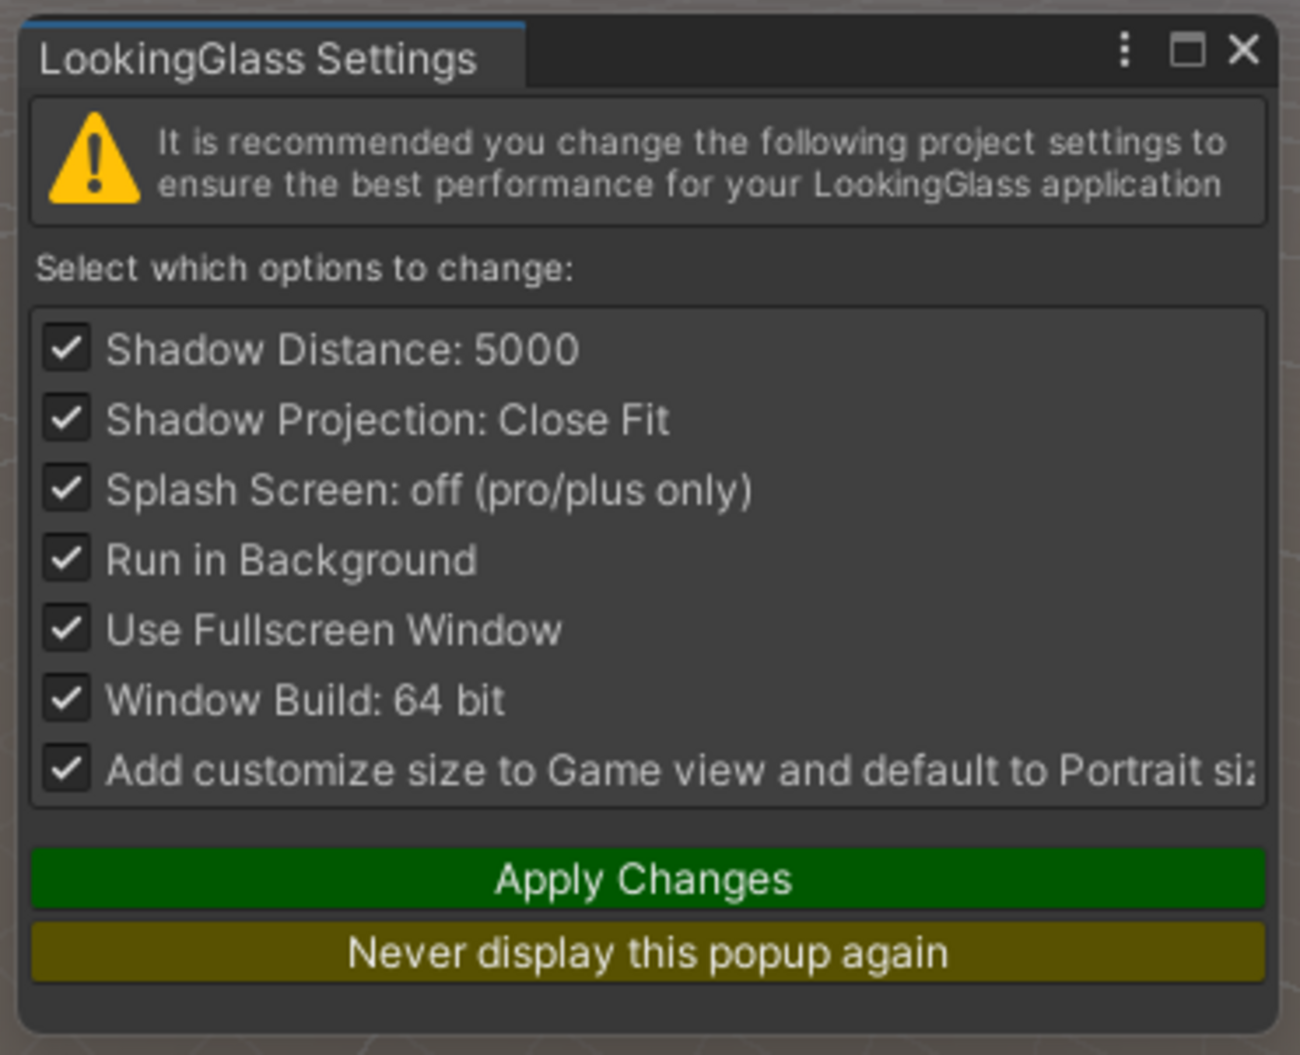The height and width of the screenshot is (1055, 1300).
Task: Close the LookingGlass Settings window
Action: pyautogui.click(x=1244, y=49)
